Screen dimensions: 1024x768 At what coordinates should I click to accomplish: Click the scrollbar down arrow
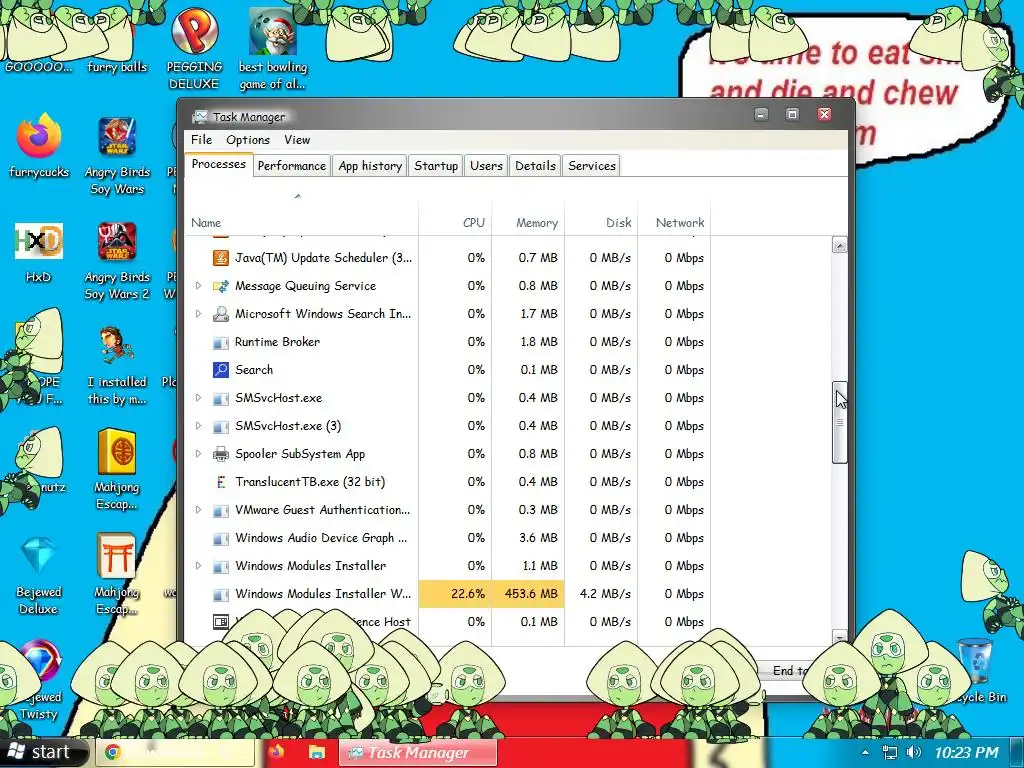pos(840,637)
